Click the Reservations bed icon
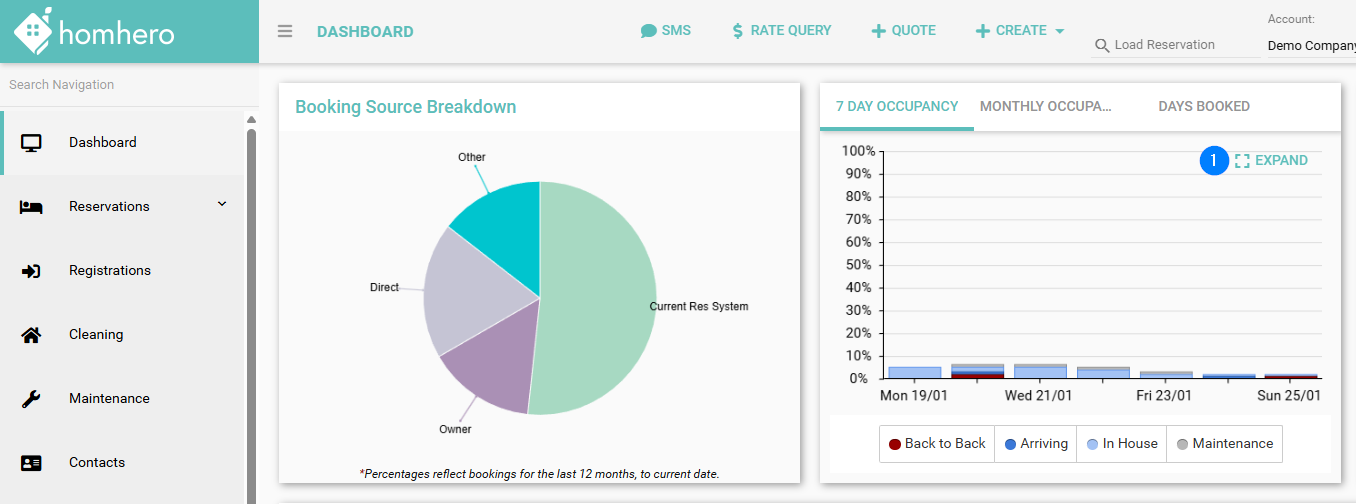 pos(31,207)
